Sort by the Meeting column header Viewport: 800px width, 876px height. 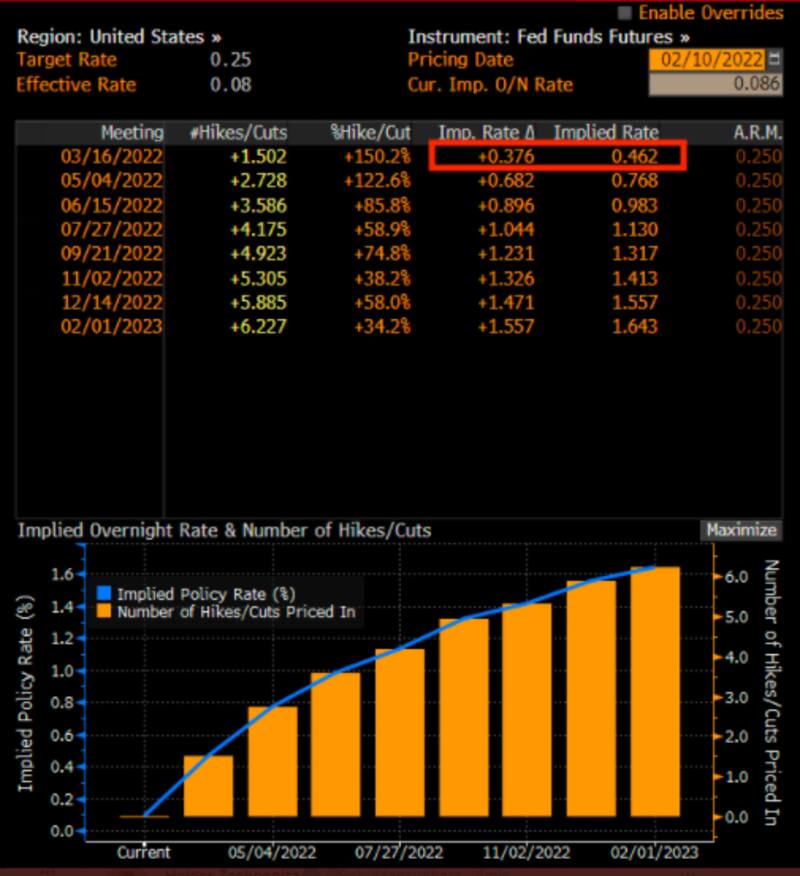pos(131,132)
